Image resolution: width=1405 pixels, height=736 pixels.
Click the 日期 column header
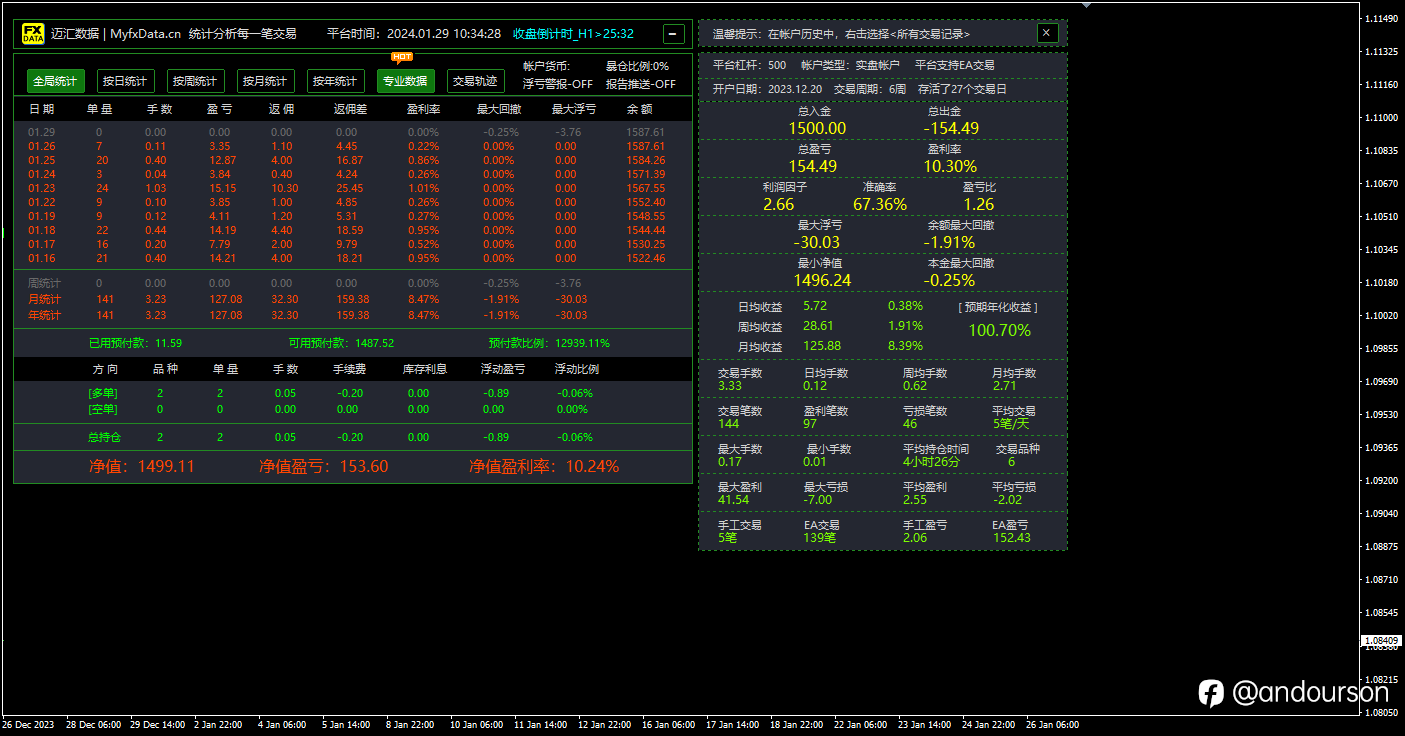[x=42, y=109]
